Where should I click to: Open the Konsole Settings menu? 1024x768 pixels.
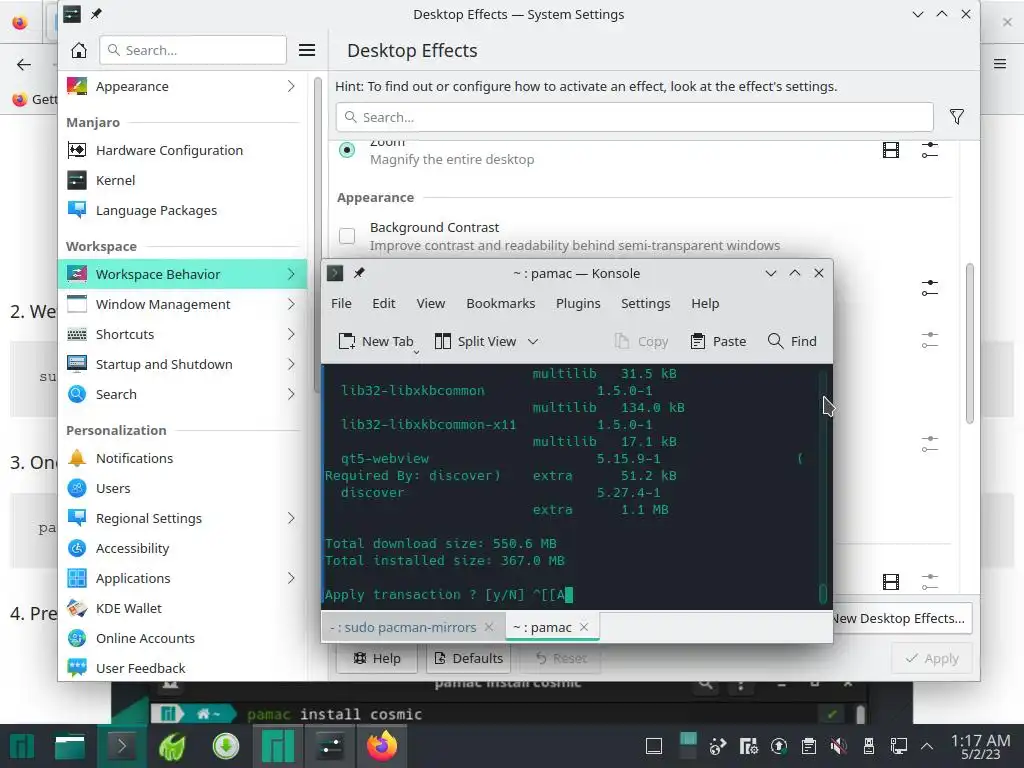[645, 304]
